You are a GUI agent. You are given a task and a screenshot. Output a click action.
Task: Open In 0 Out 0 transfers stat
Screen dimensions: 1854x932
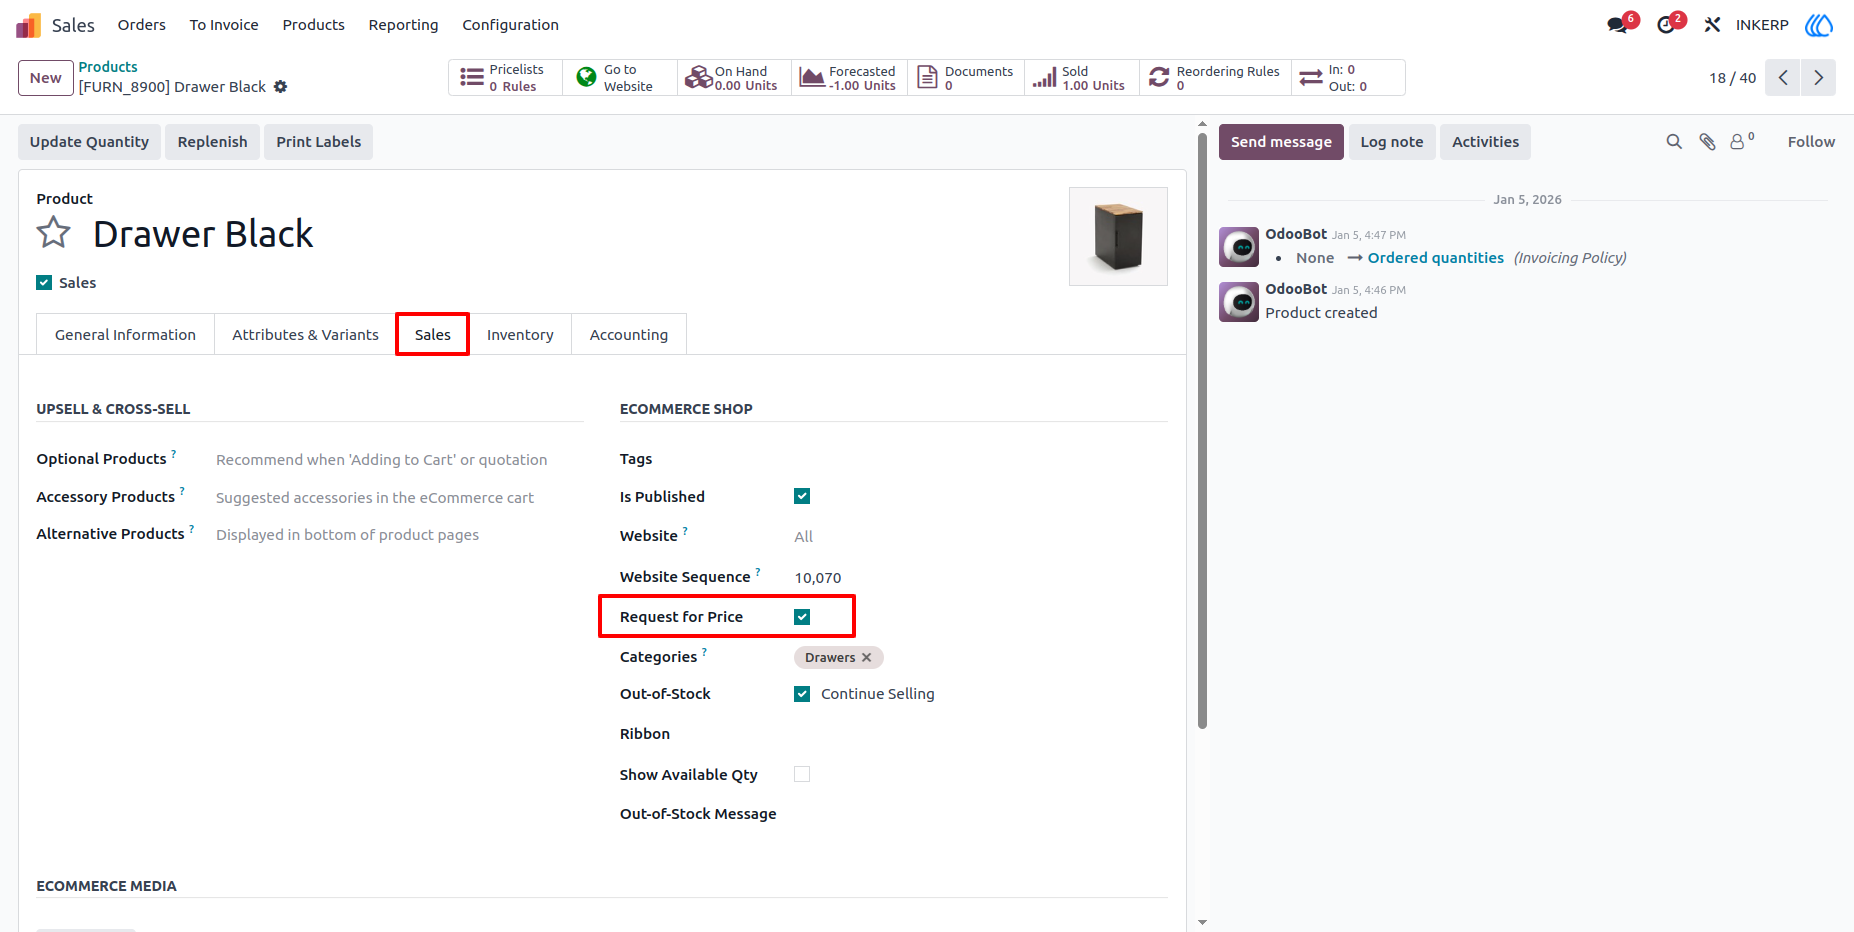[x=1348, y=78]
